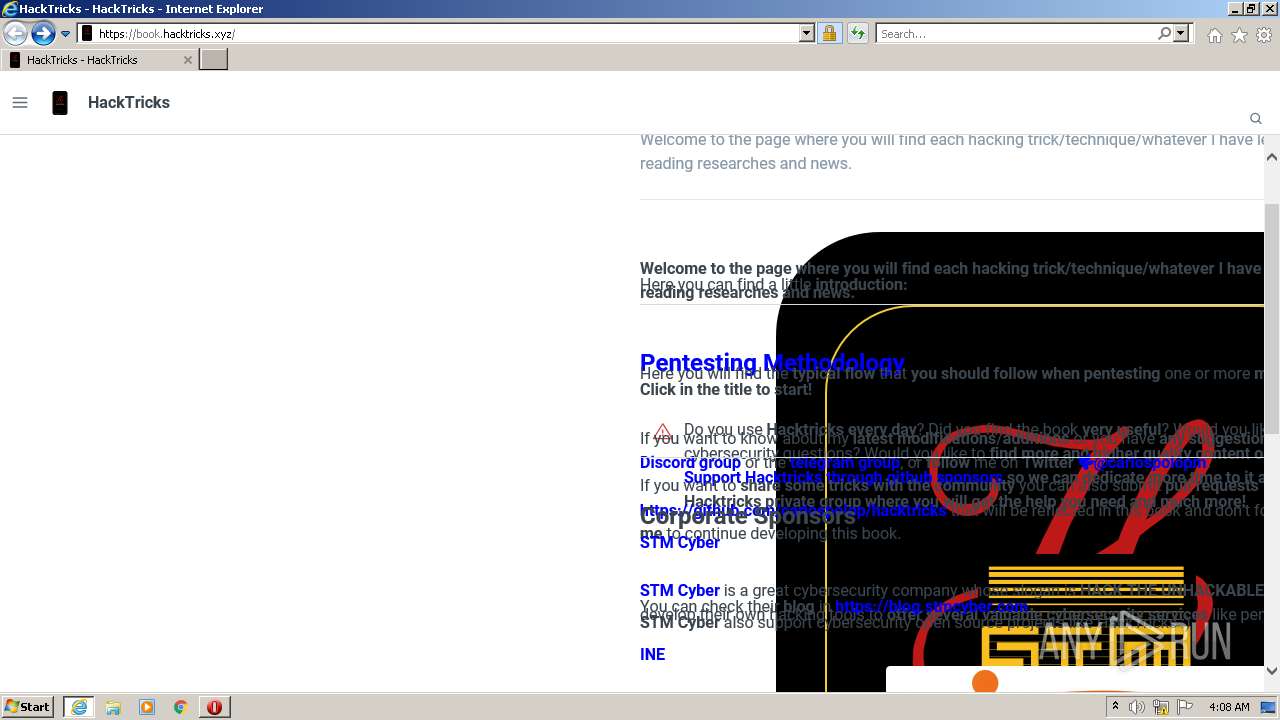
Task: Open the Windows Start menu
Action: pyautogui.click(x=28, y=707)
